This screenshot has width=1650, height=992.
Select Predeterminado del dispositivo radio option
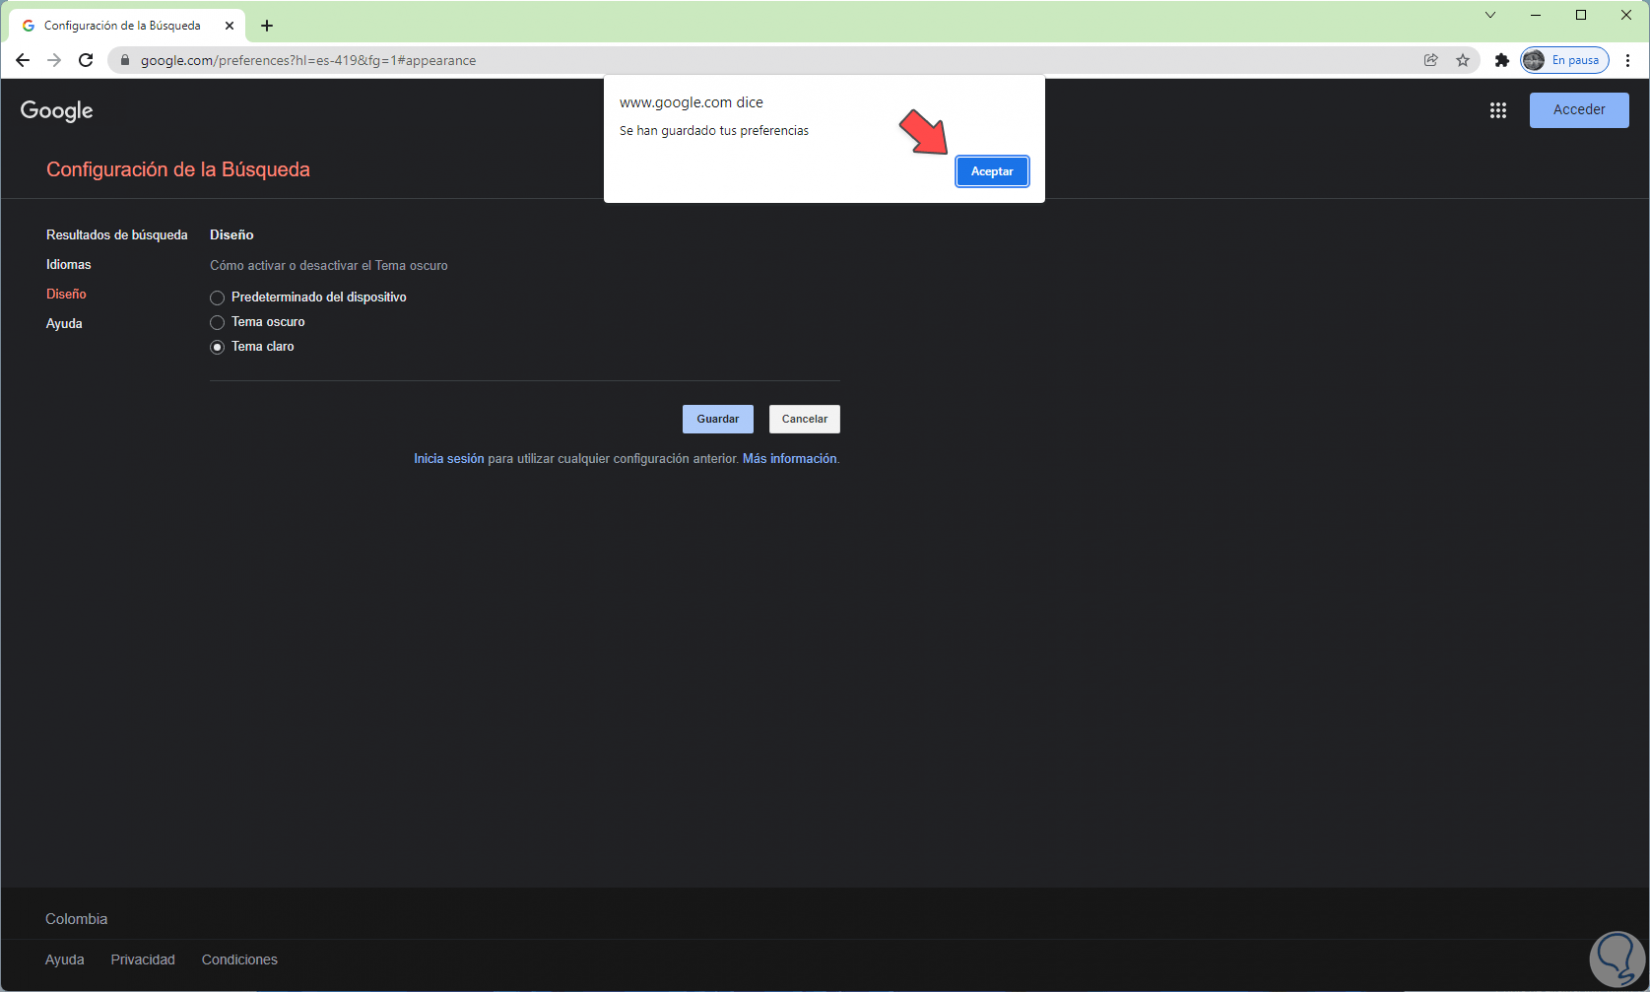217,298
